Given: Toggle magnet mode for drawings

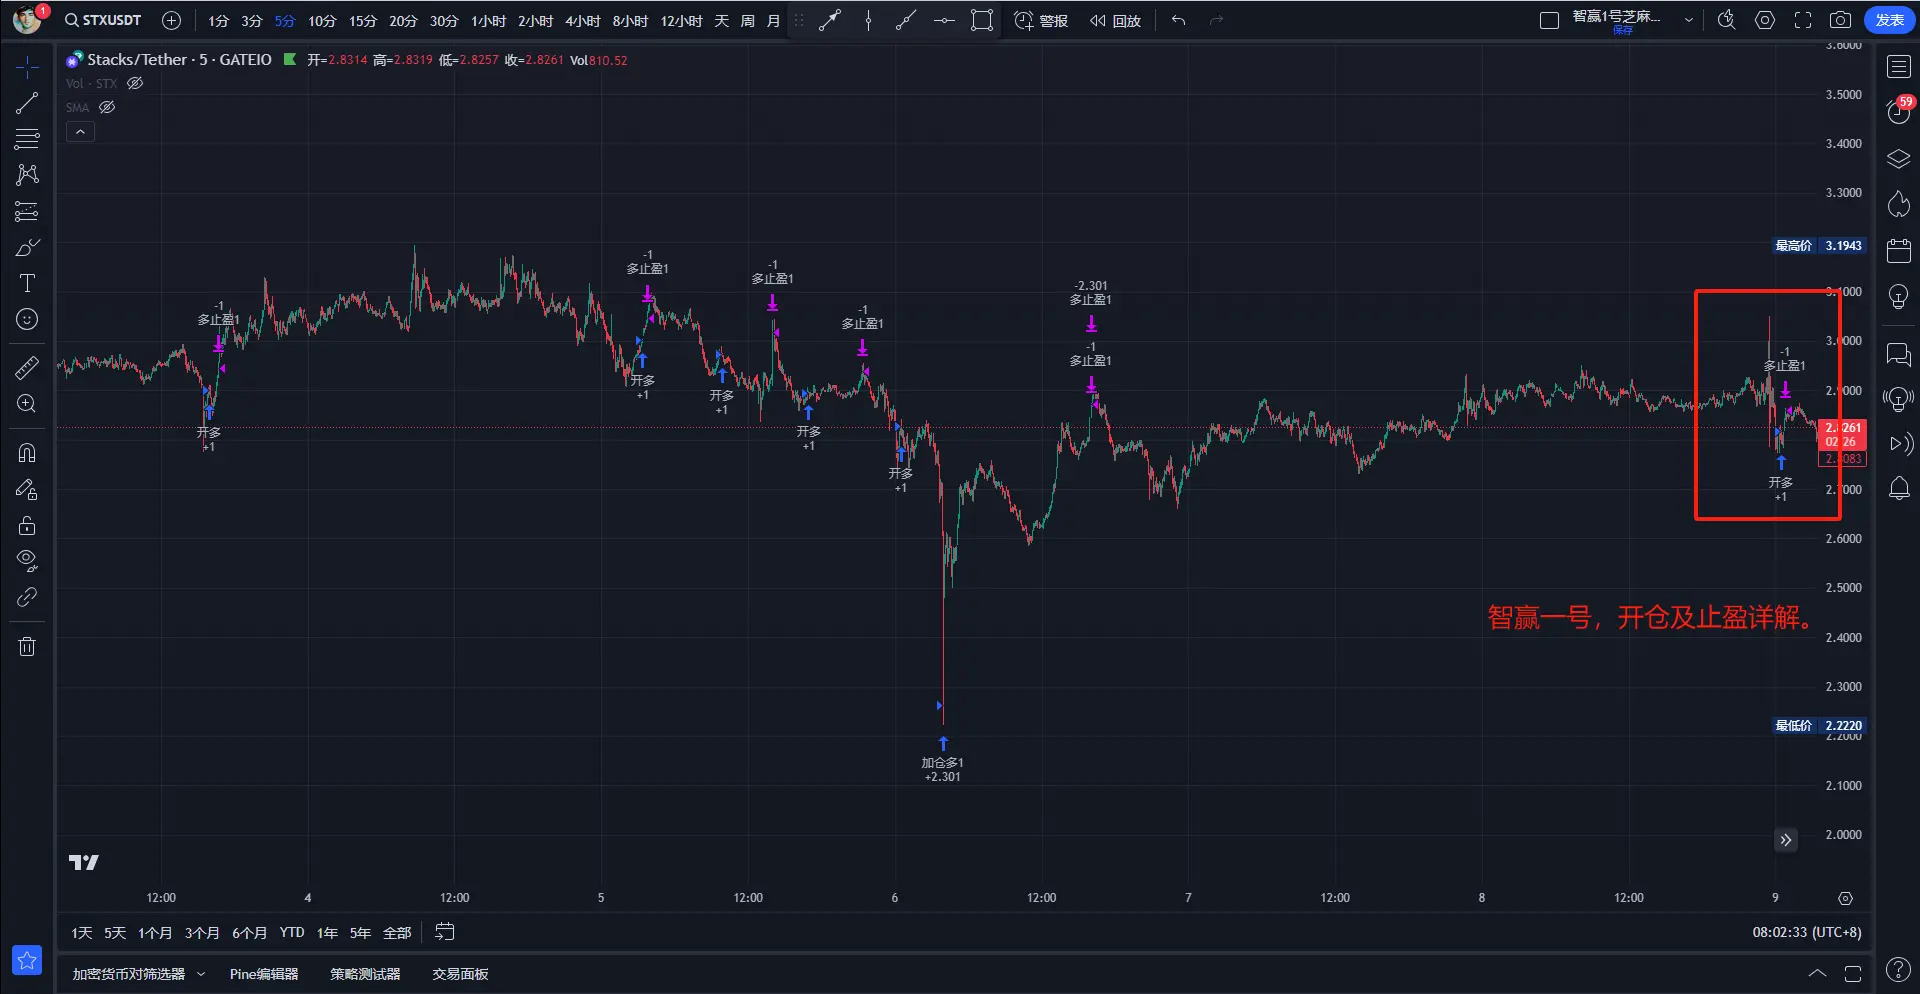Looking at the screenshot, I should pyautogui.click(x=27, y=453).
